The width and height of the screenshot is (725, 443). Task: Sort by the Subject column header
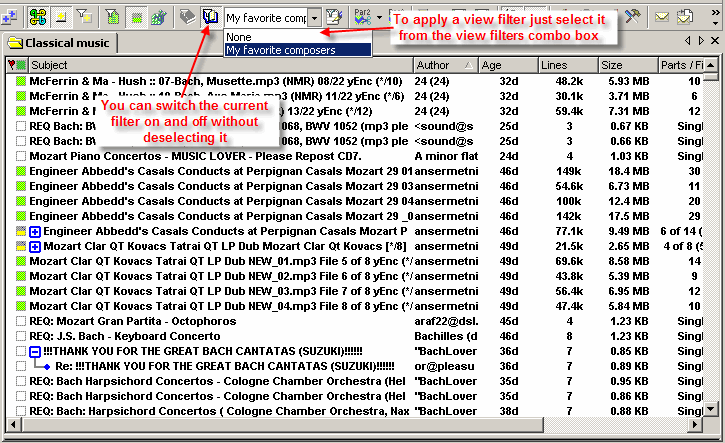[x=220, y=65]
